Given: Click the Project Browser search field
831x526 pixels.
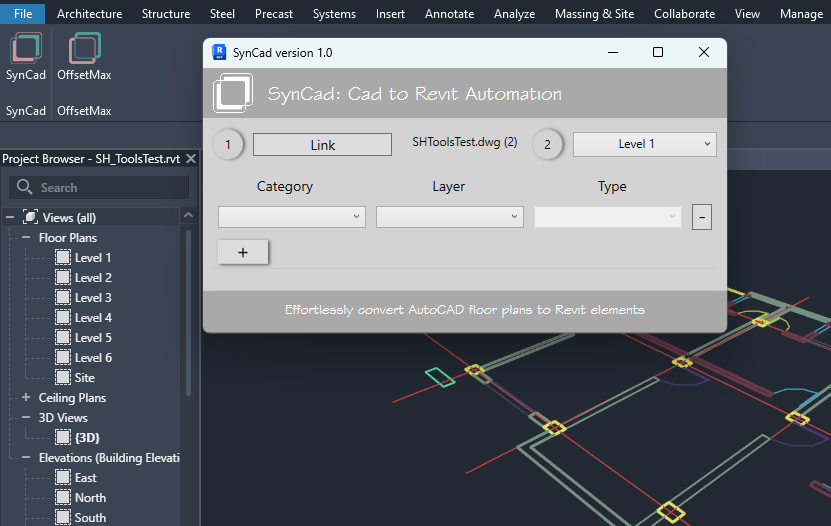Looking at the screenshot, I should pyautogui.click(x=99, y=187).
